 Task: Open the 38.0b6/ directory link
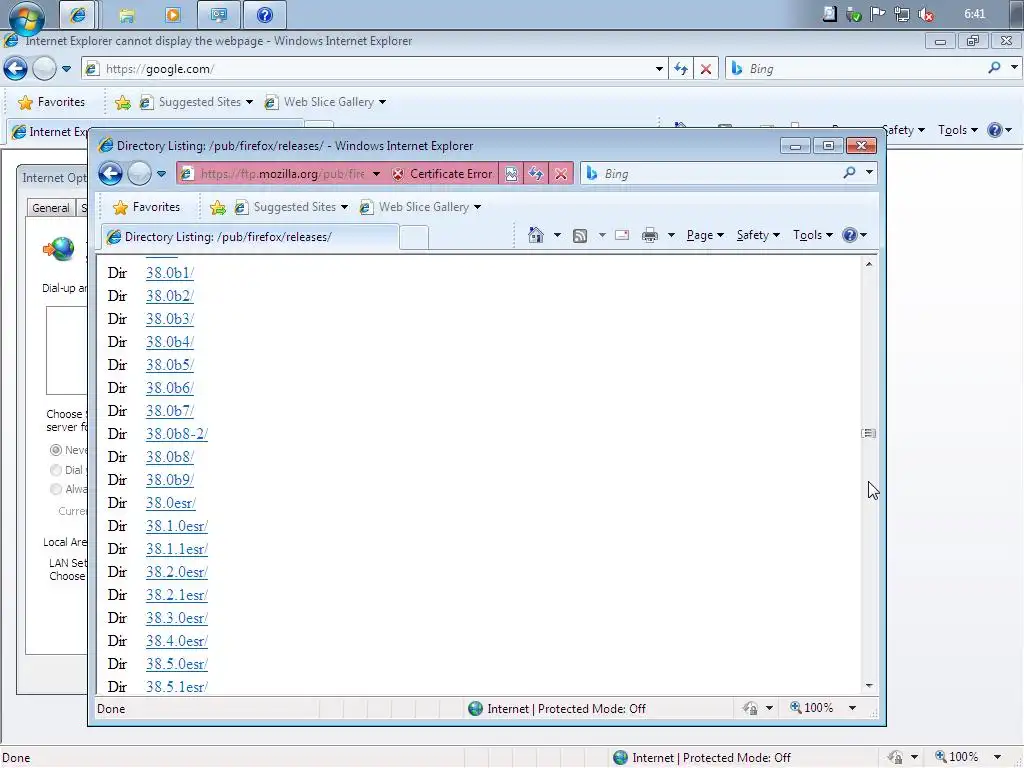[170, 388]
